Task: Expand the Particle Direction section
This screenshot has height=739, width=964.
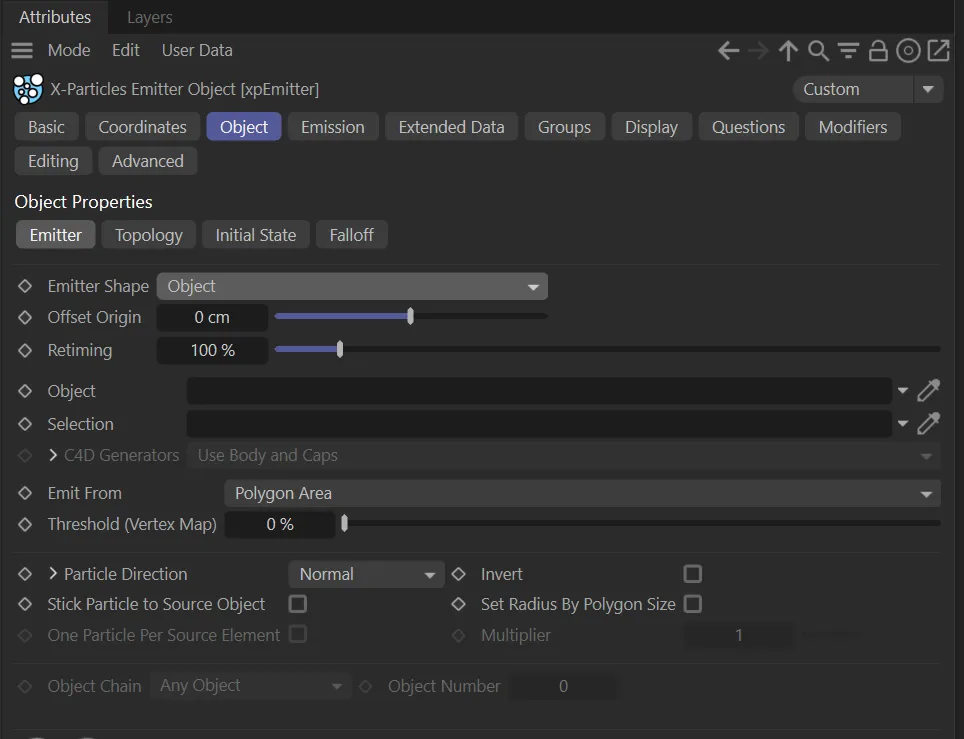Action: click(54, 574)
